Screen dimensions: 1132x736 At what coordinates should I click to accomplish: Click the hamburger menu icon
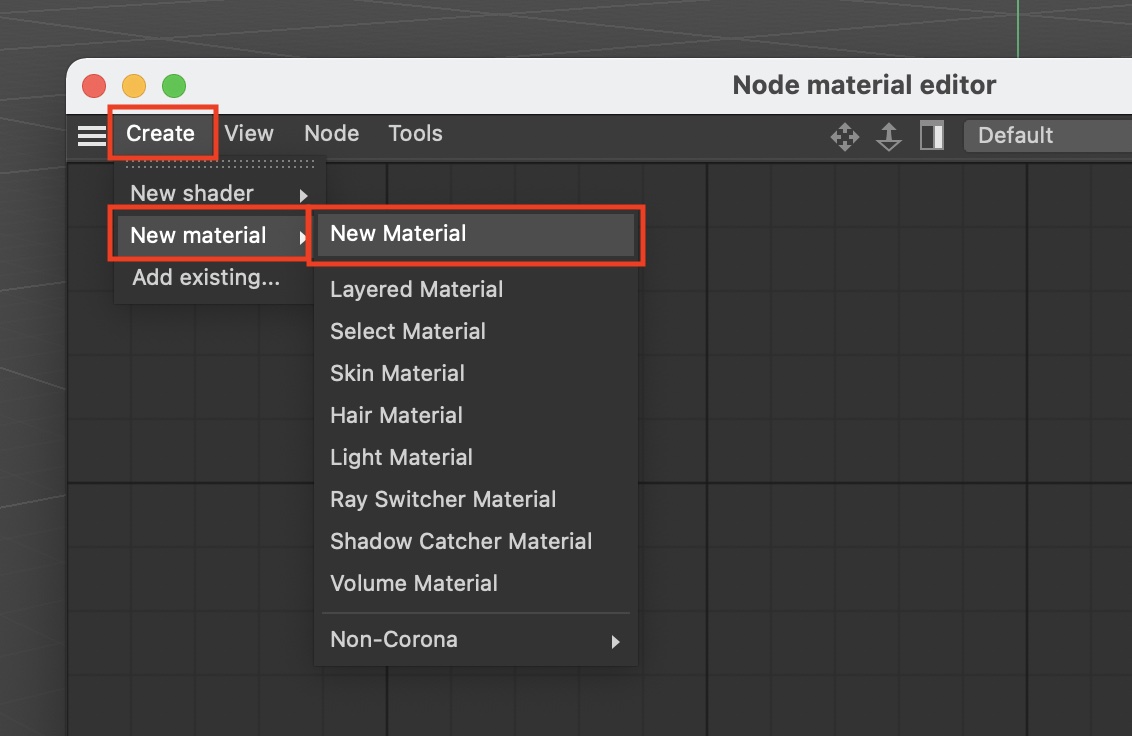[91, 135]
